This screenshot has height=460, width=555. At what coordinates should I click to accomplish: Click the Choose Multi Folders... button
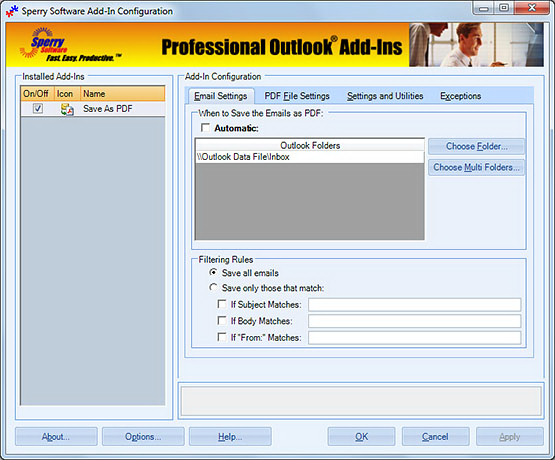click(476, 167)
